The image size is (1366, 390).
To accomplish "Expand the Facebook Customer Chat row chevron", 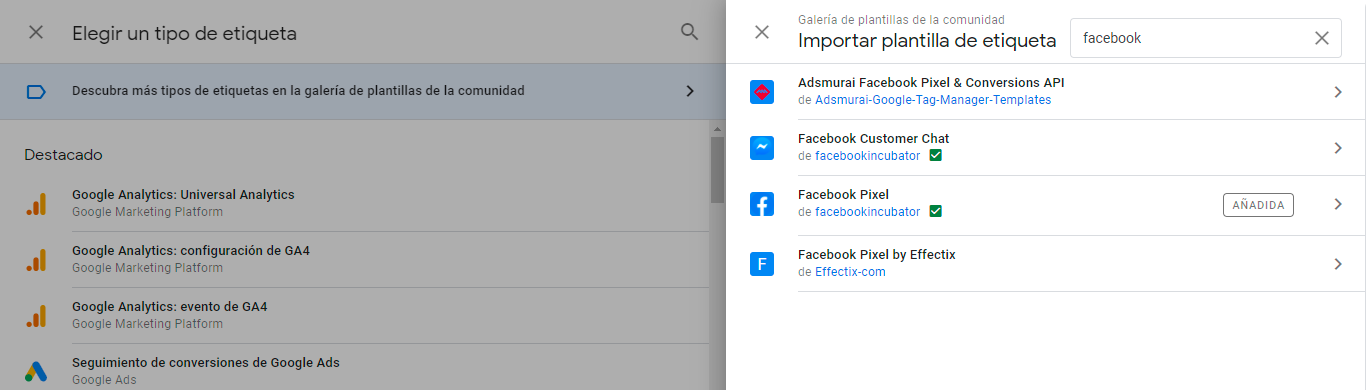I will tap(1338, 148).
